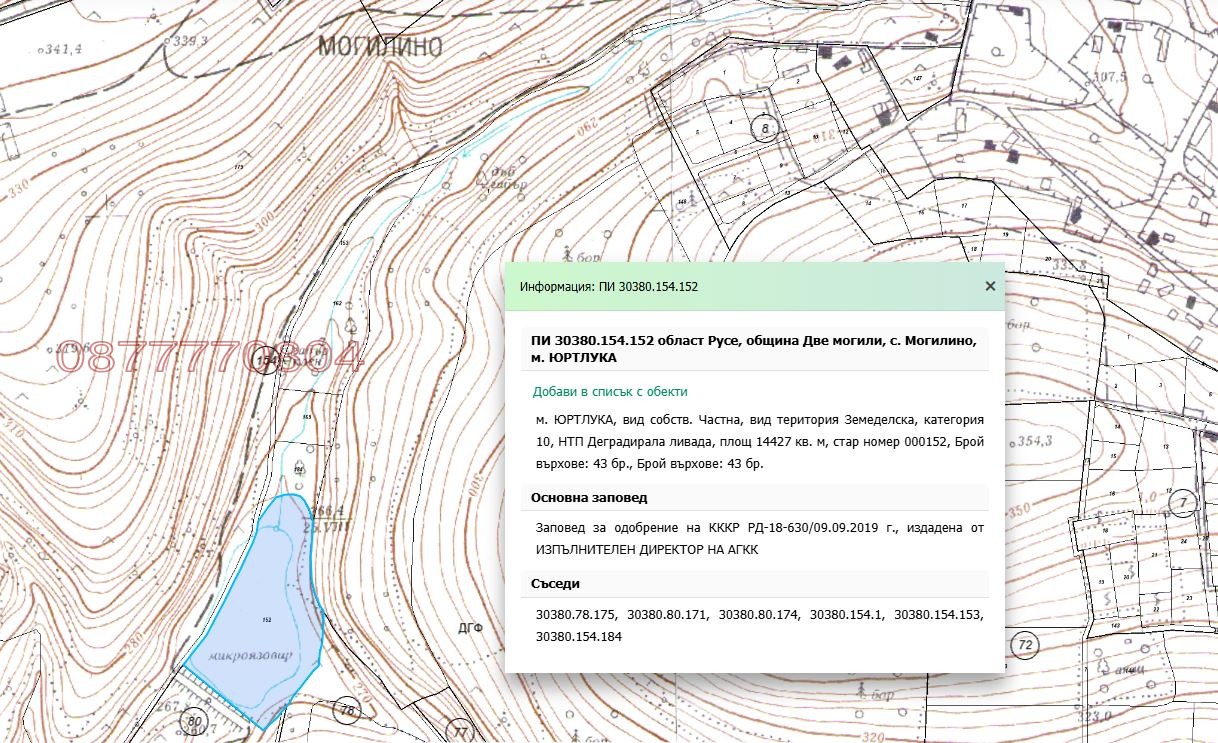The height and width of the screenshot is (743, 1218).
Task: Click circled cadastral marker 80
Action: pyautogui.click(x=194, y=721)
